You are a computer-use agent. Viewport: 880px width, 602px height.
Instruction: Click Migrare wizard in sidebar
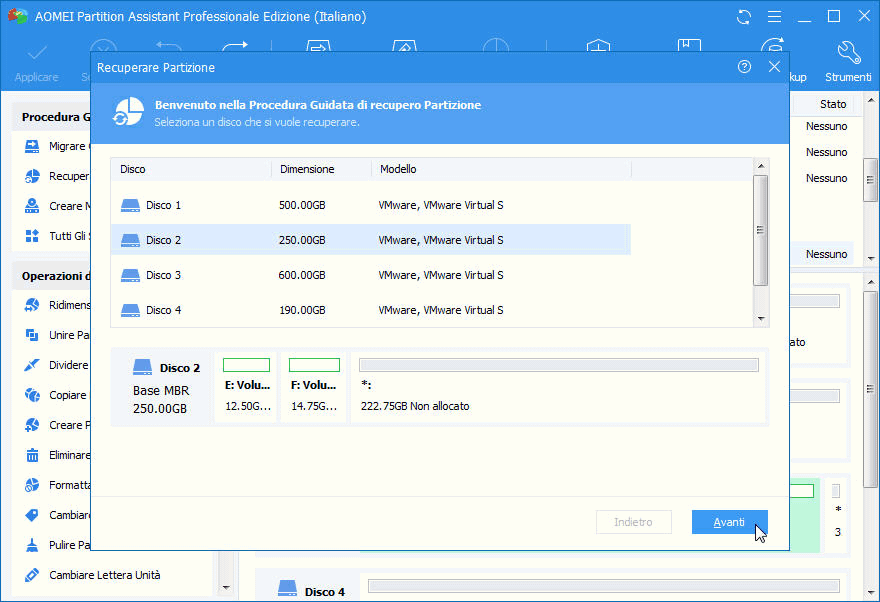click(57, 146)
